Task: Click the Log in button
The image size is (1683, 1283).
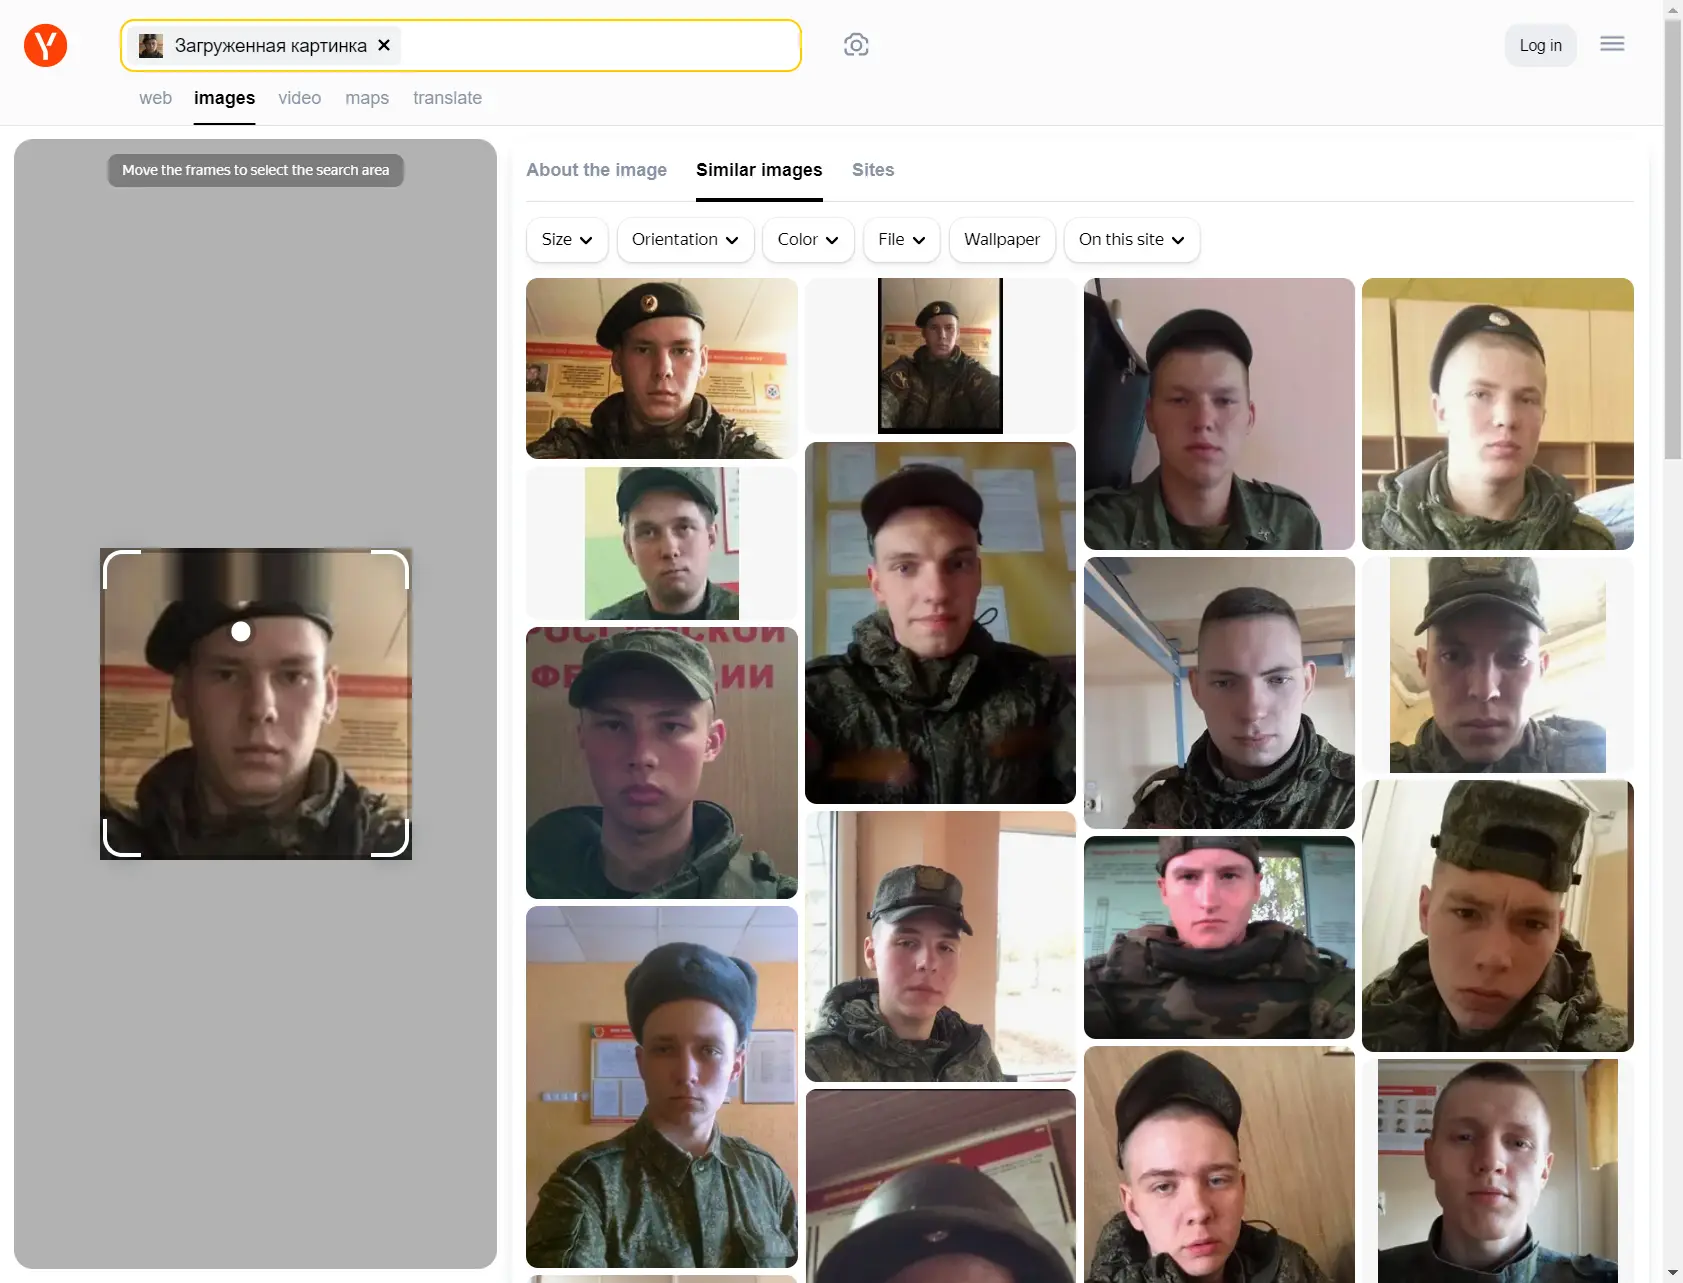Action: [1540, 45]
